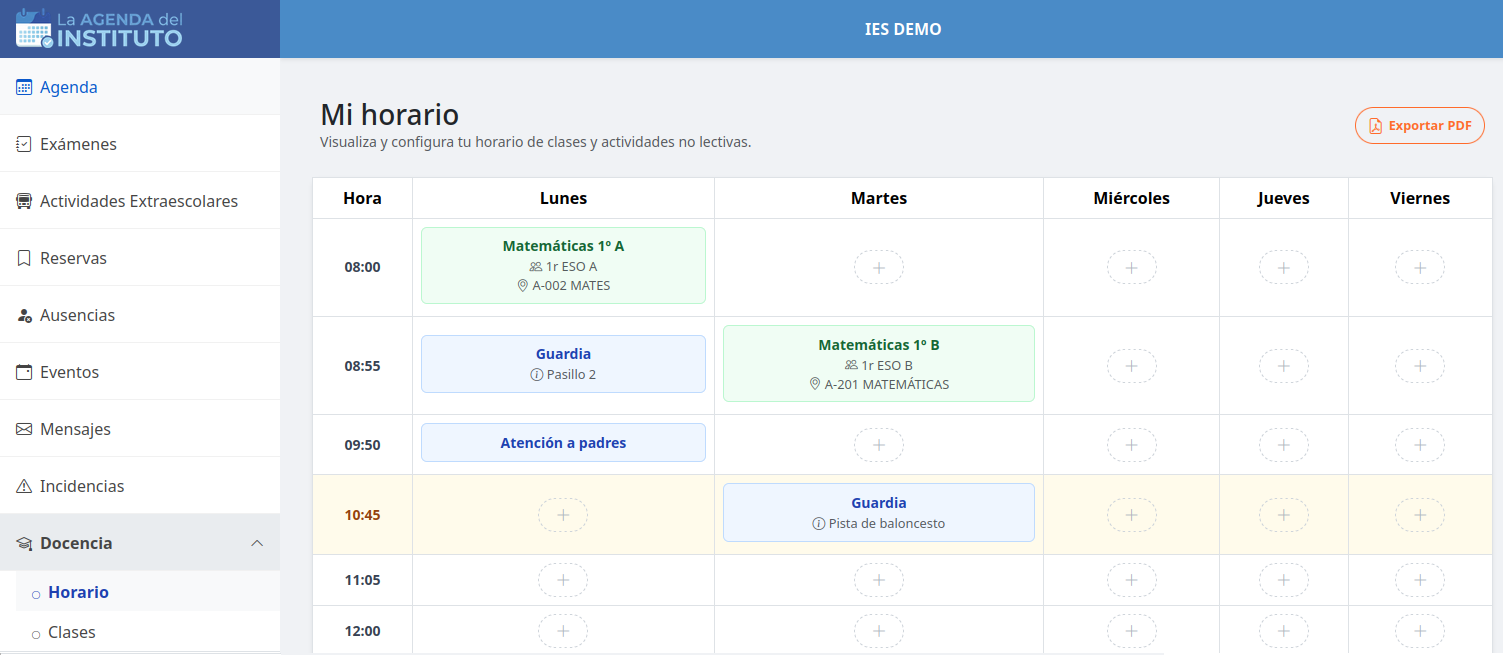This screenshot has width=1503, height=655.
Task: Open the Exámenes menu item
Action: pos(140,144)
